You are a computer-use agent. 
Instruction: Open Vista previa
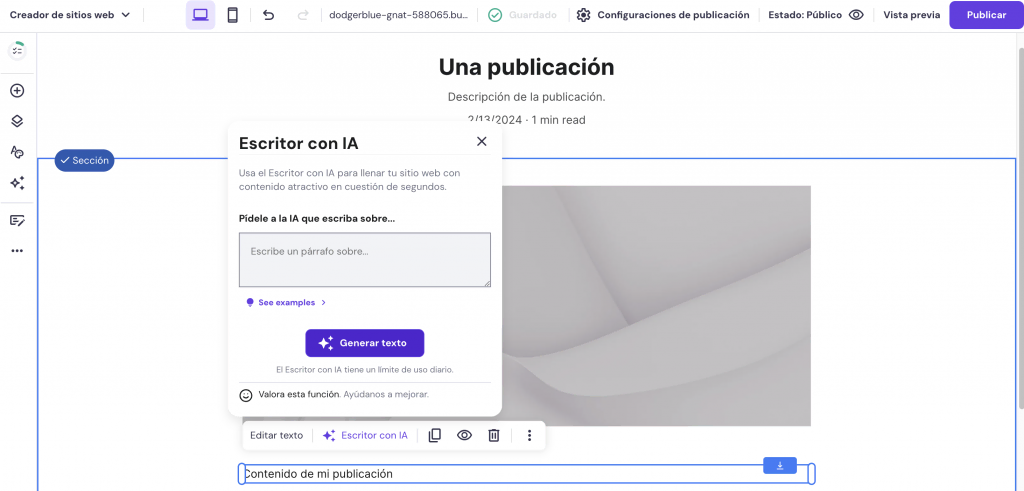[x=912, y=15]
